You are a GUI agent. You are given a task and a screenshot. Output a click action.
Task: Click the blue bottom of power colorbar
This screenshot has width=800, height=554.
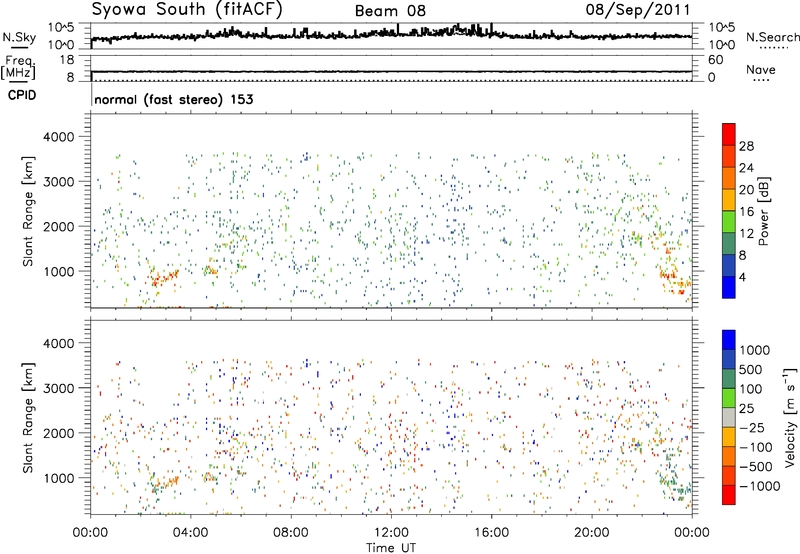(729, 287)
